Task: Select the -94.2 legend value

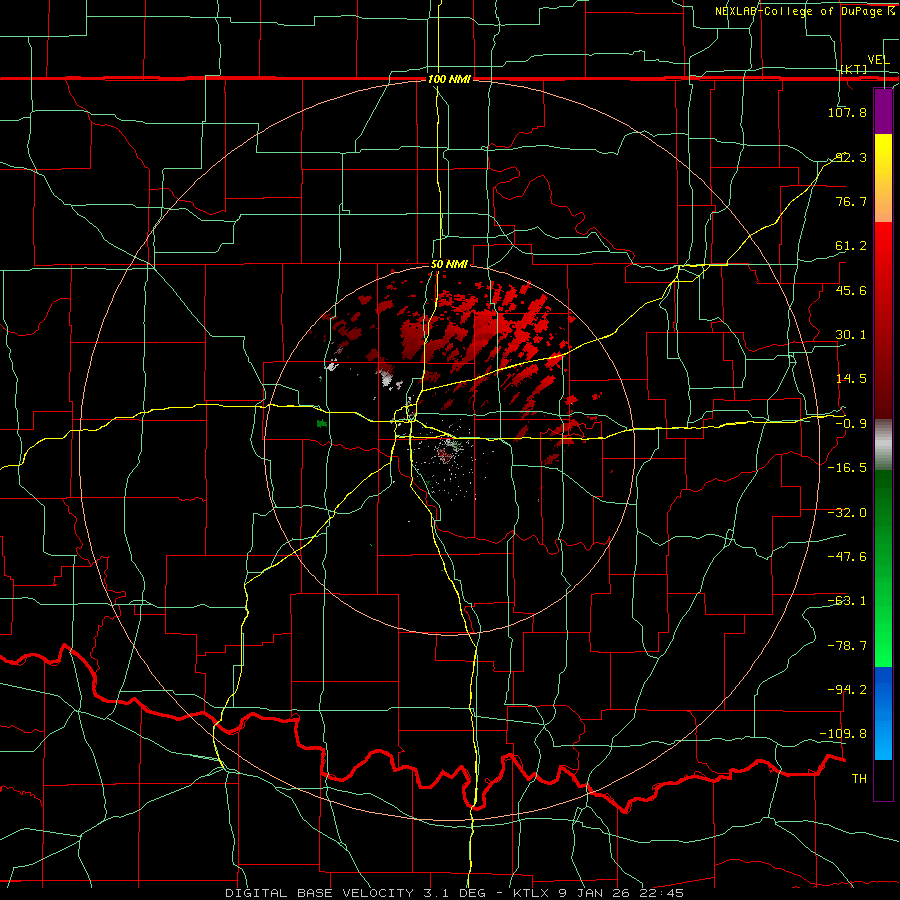Action: pos(847,690)
